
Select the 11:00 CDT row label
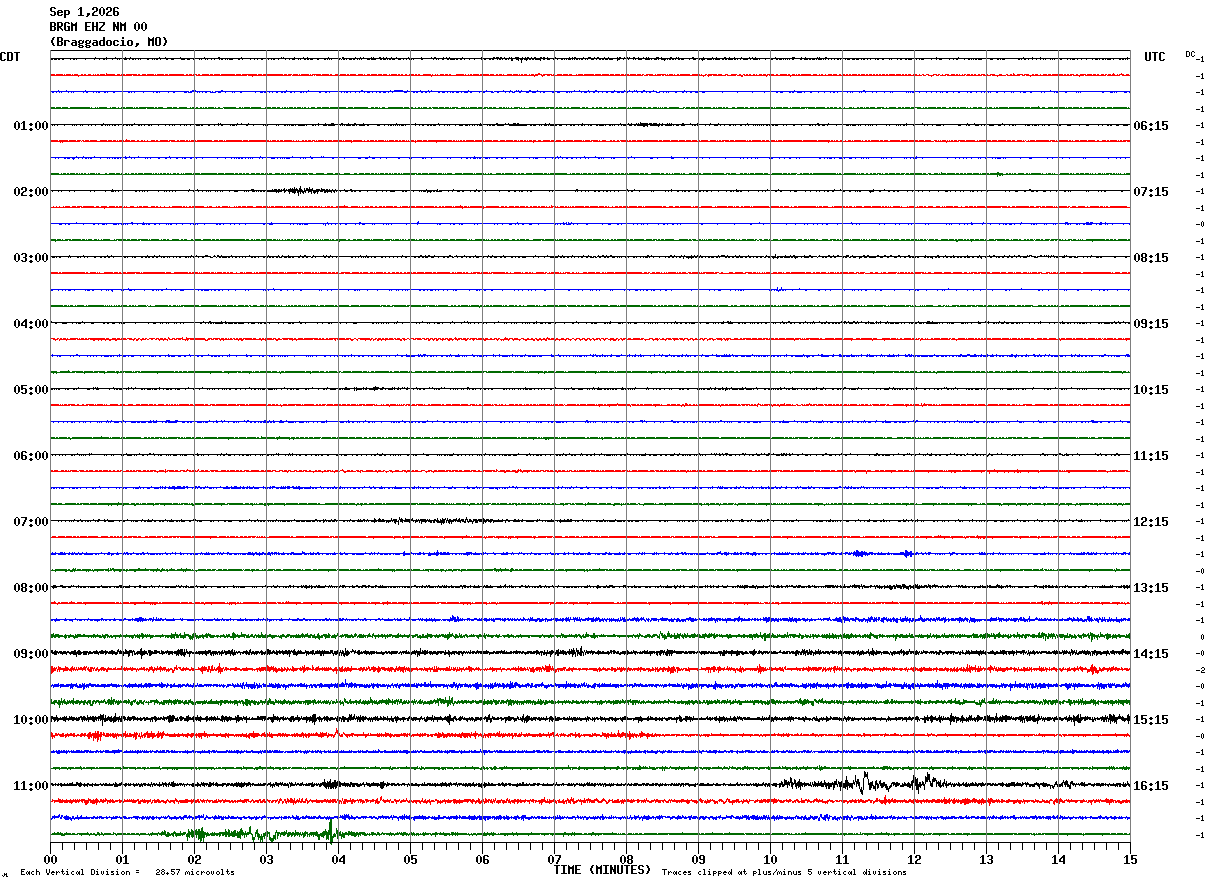click(31, 786)
